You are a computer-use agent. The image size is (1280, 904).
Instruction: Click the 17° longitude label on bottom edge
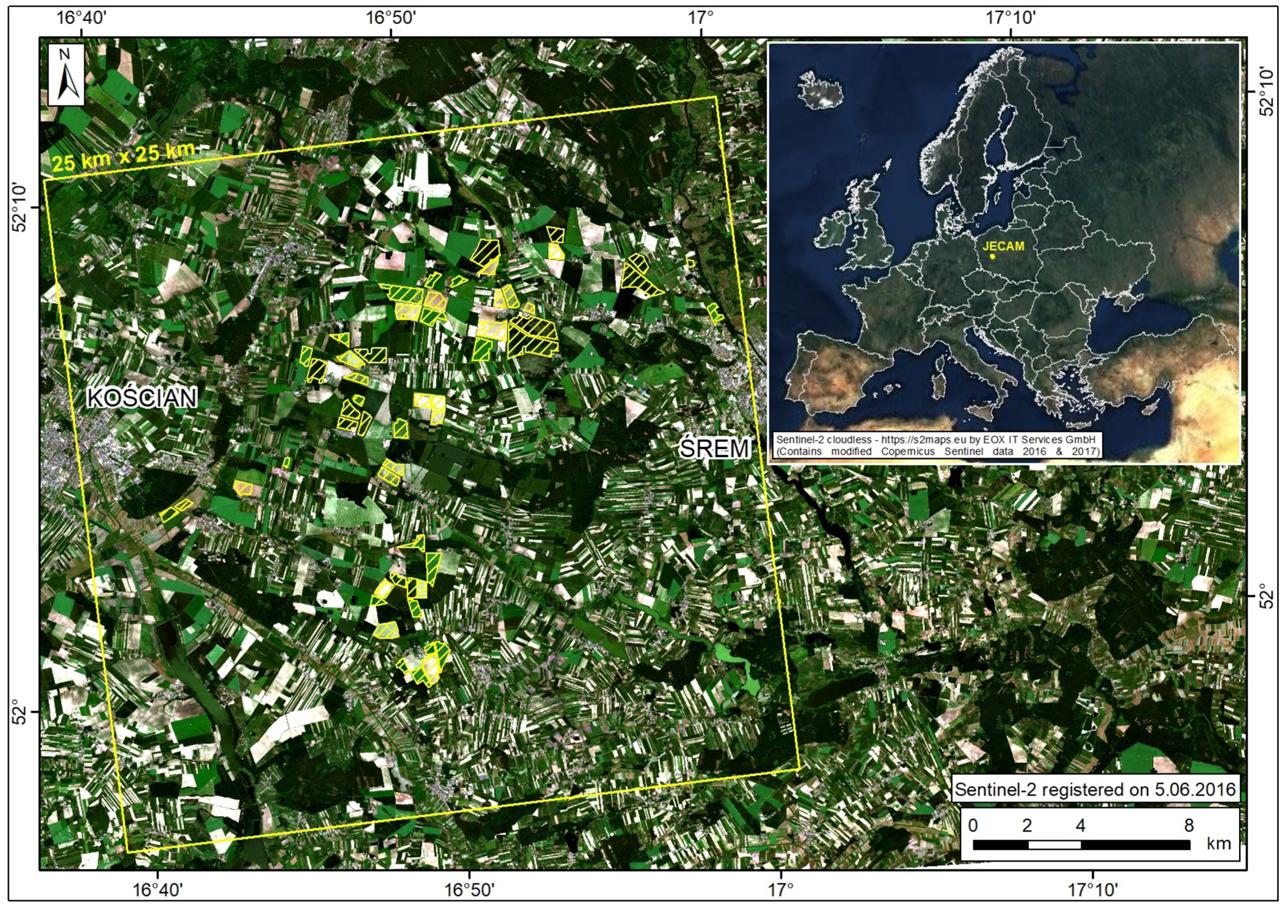tap(780, 887)
